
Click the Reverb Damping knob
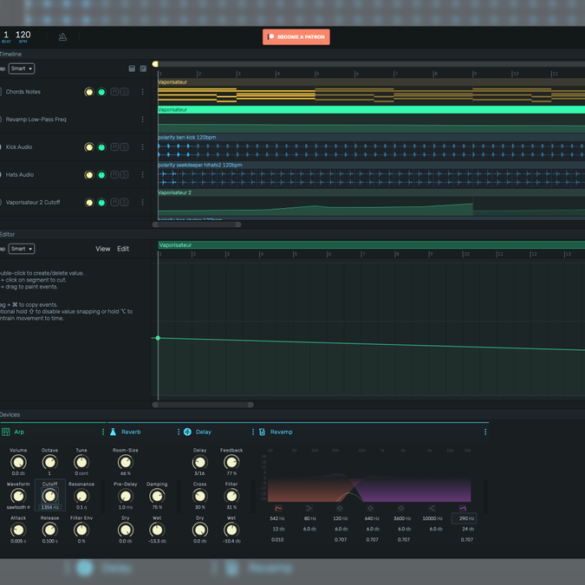[157, 496]
